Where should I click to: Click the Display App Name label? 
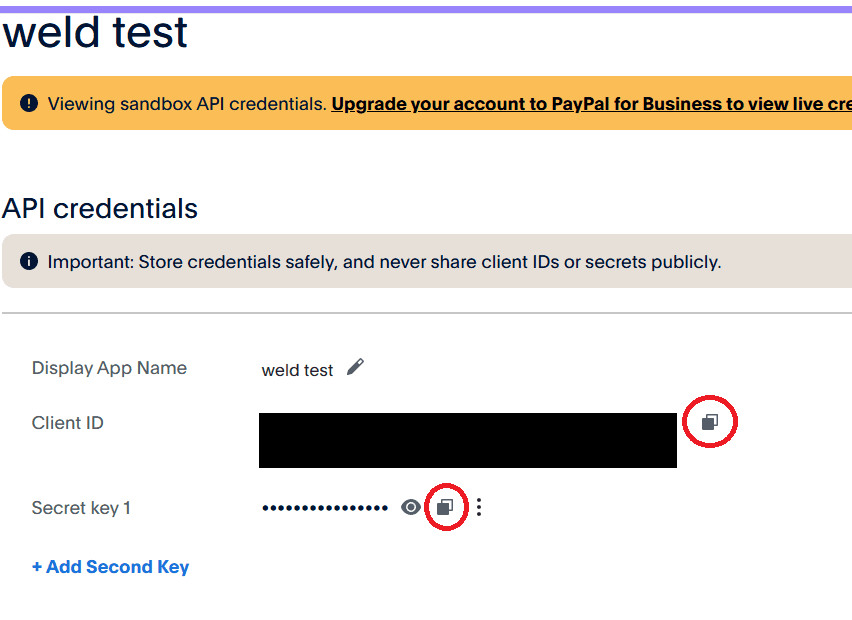(x=109, y=368)
